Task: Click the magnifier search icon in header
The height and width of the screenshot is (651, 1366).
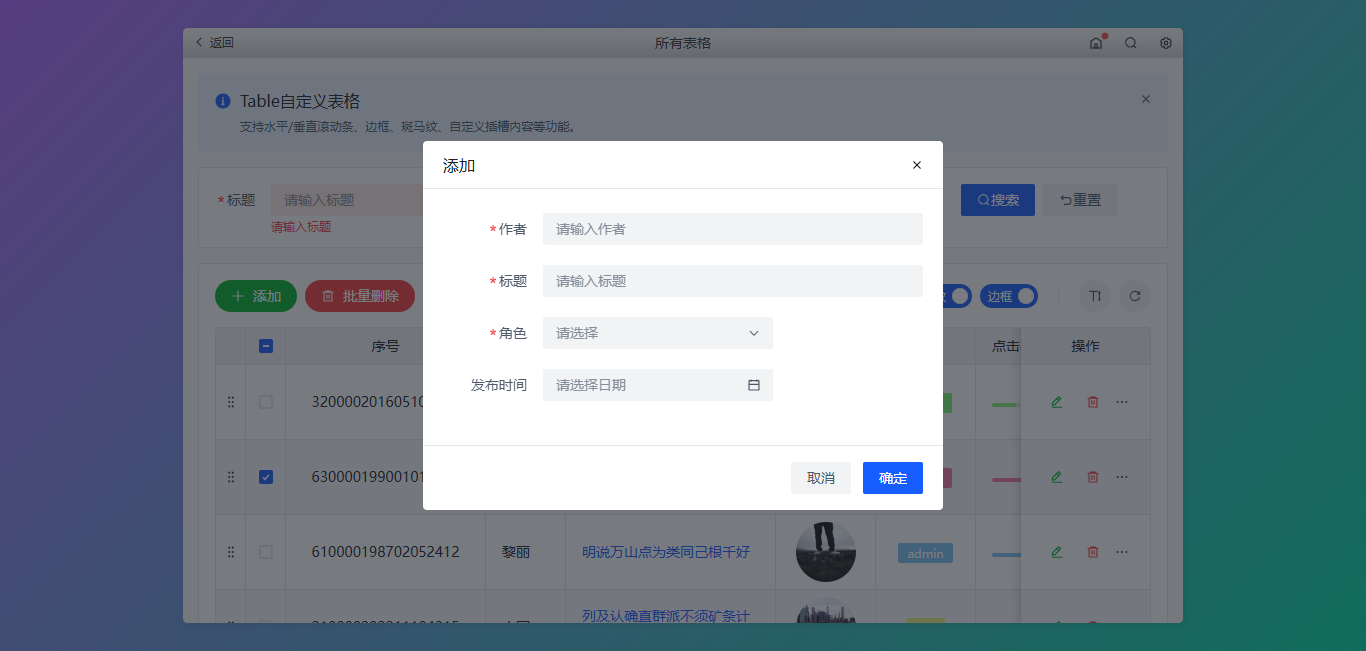Action: pyautogui.click(x=1131, y=43)
